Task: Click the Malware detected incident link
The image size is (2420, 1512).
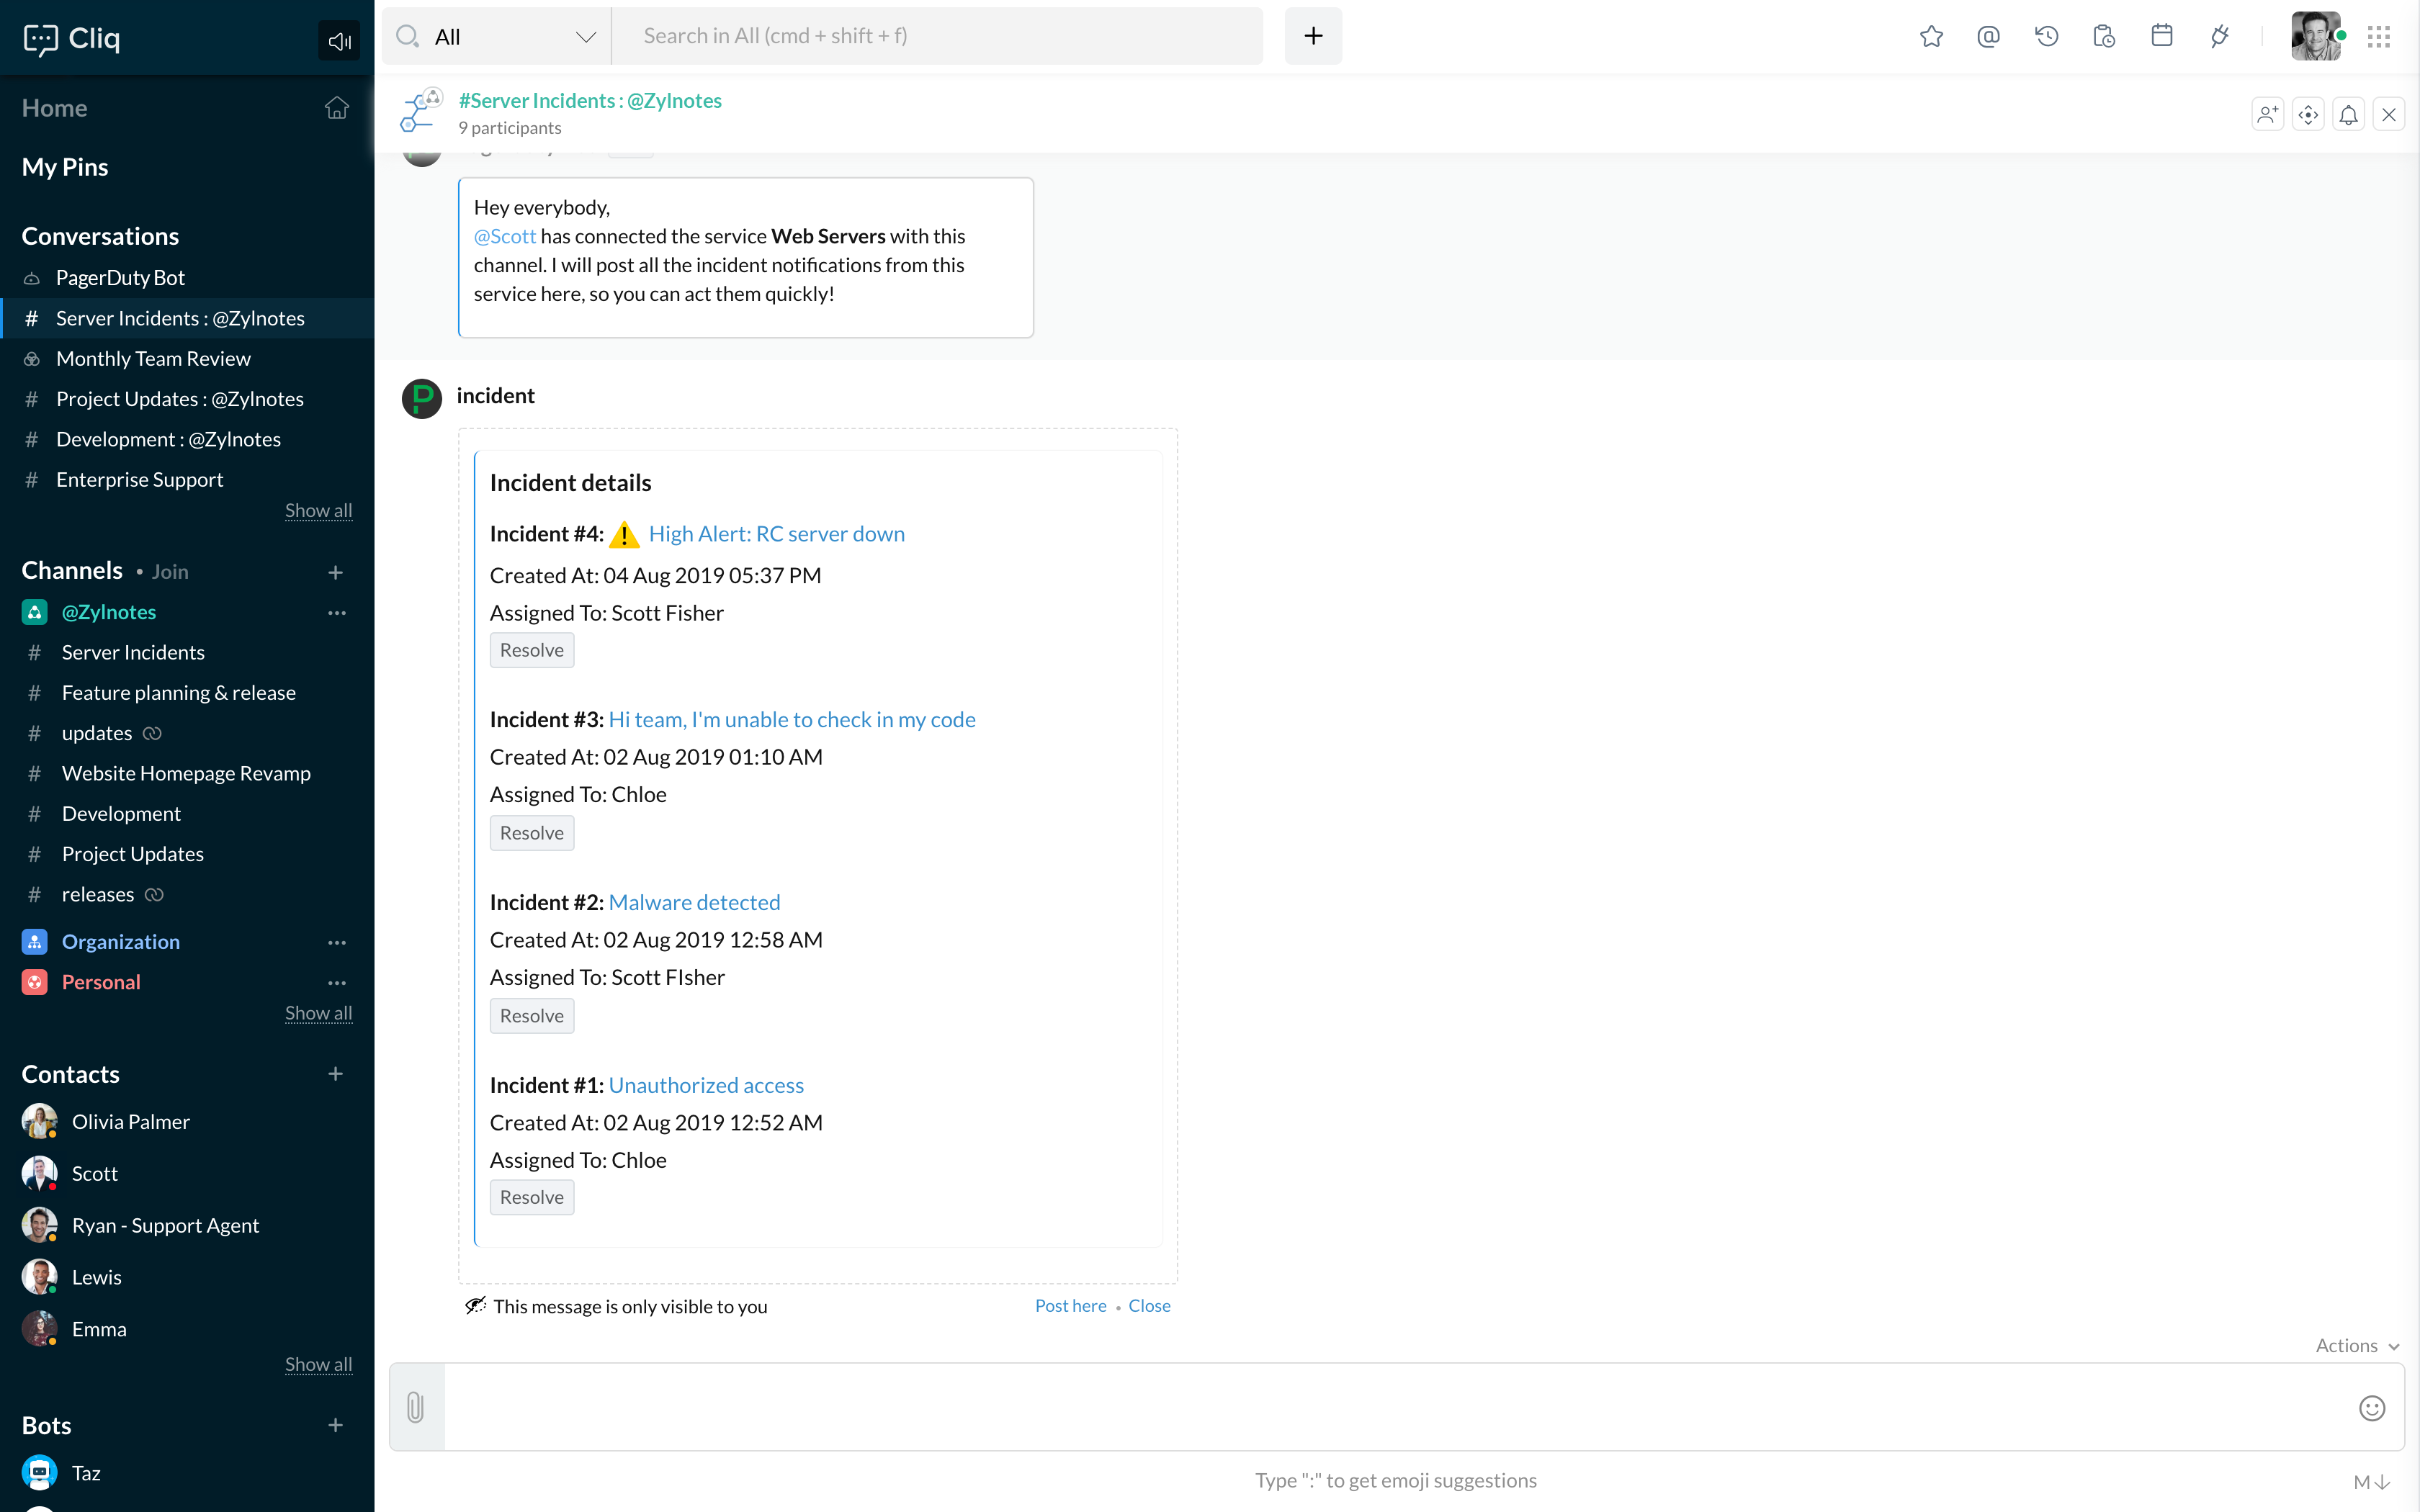Action: pos(694,902)
